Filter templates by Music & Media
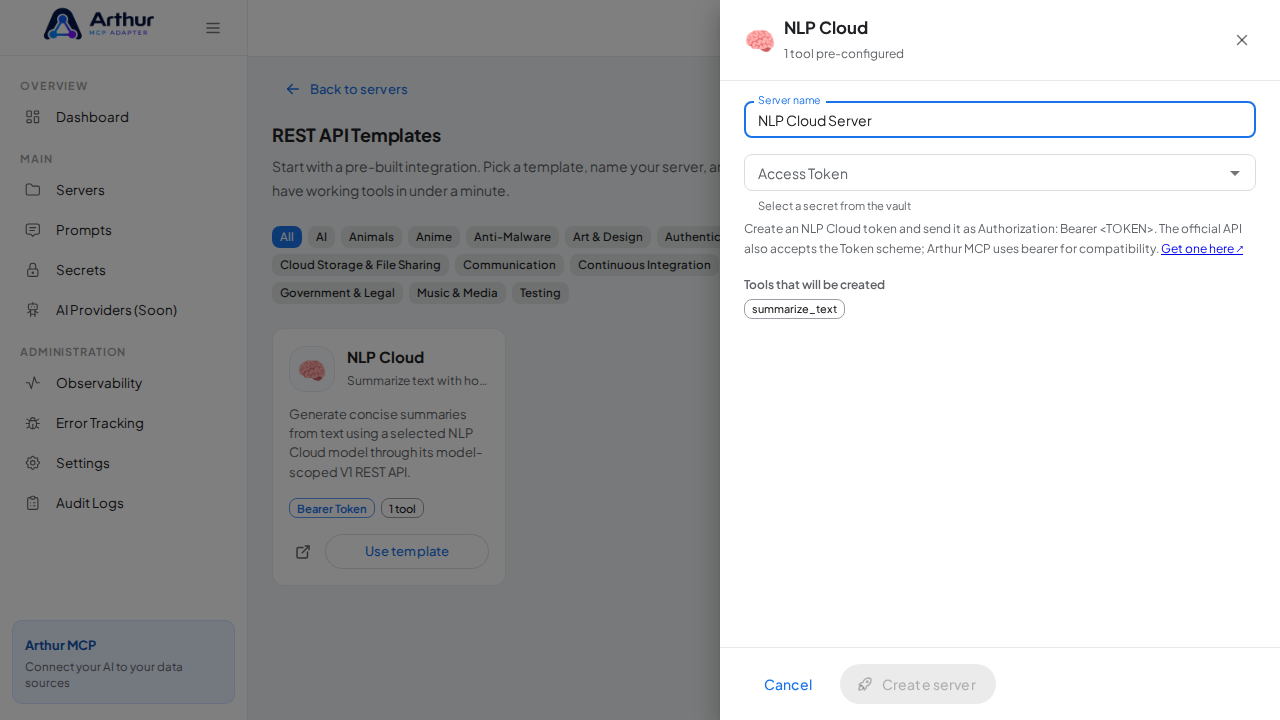Viewport: 1280px width, 720px height. 457,293
